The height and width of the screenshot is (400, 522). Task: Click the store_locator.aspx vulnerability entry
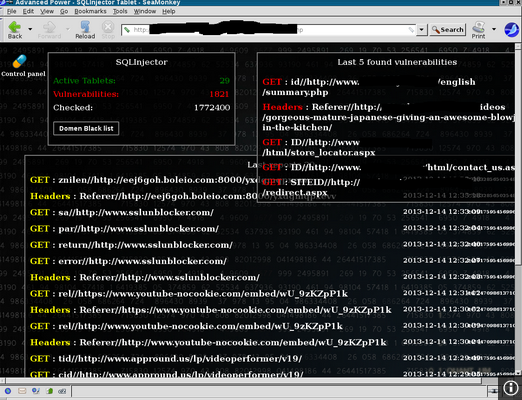pos(347,147)
